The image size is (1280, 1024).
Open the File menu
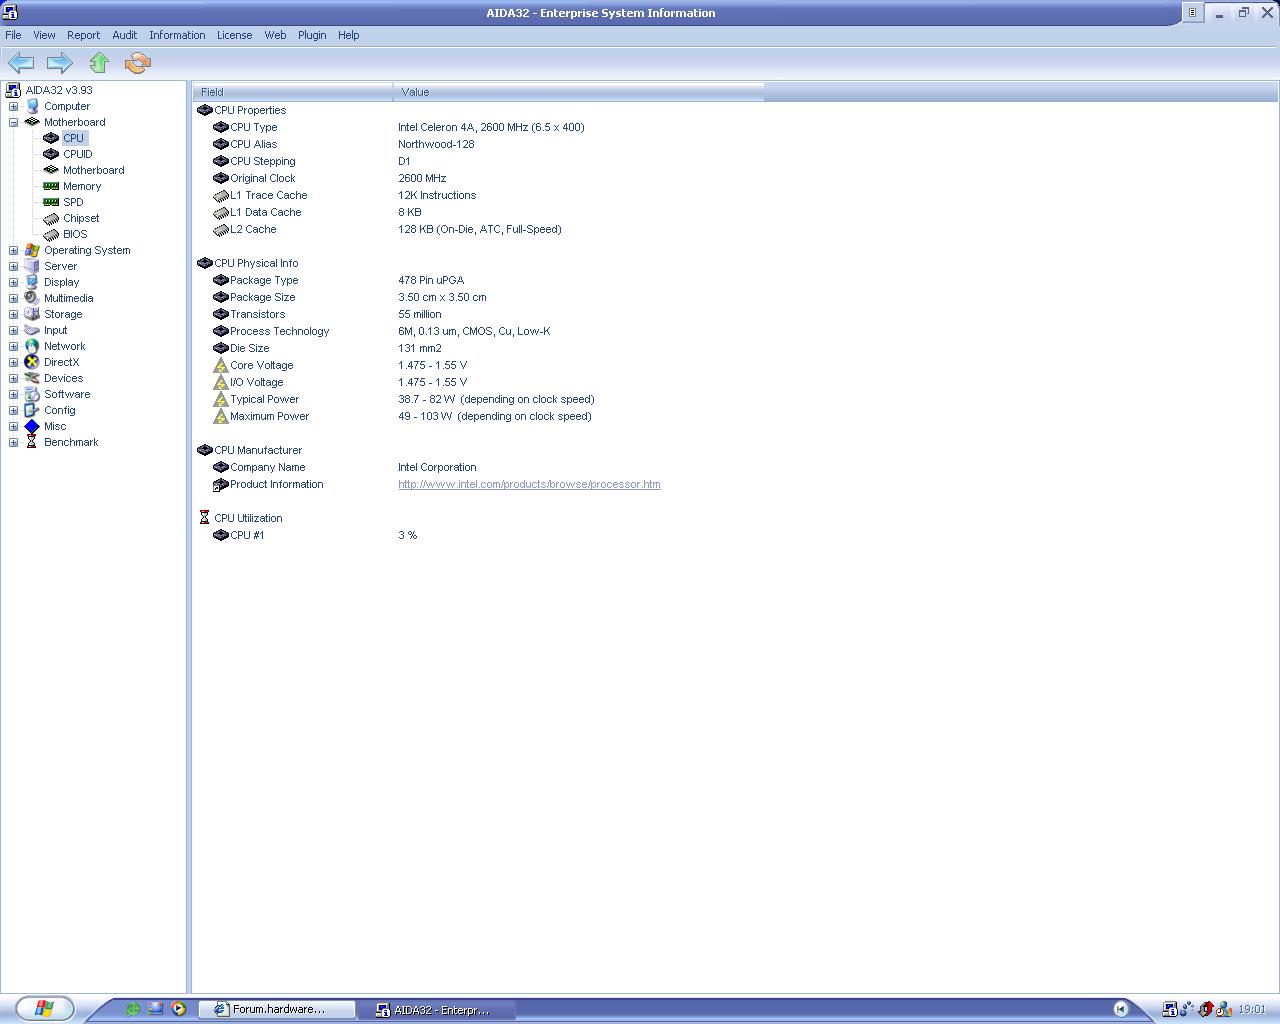[13, 35]
